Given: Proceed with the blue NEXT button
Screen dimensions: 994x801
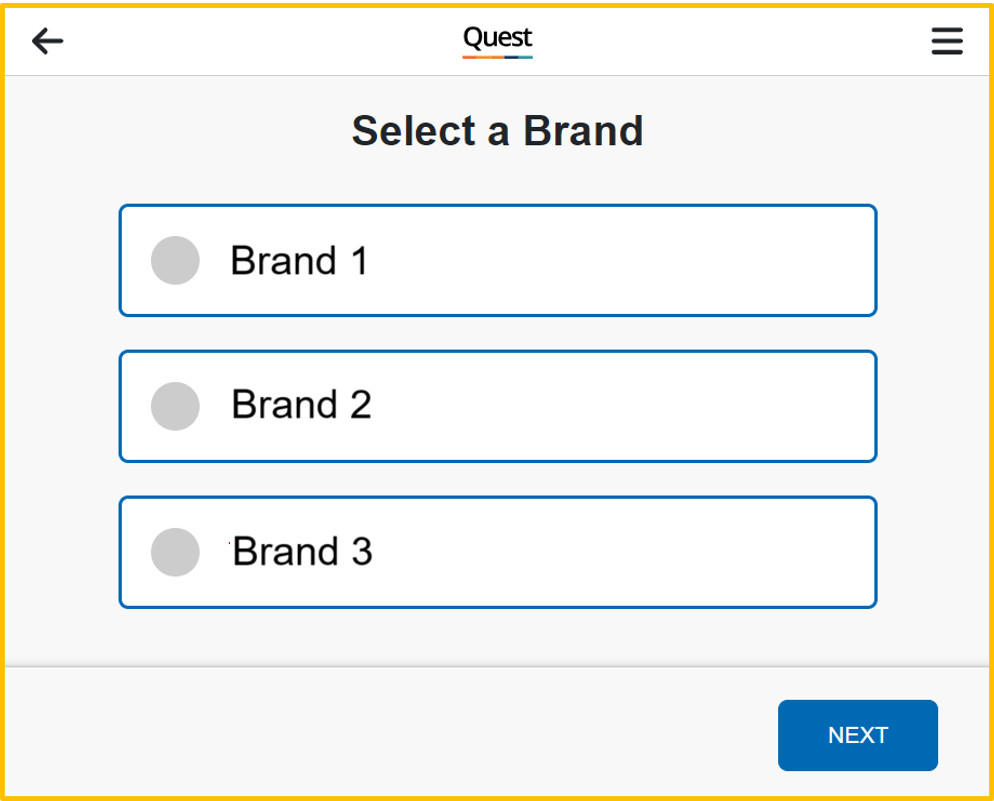Looking at the screenshot, I should click(x=857, y=735).
